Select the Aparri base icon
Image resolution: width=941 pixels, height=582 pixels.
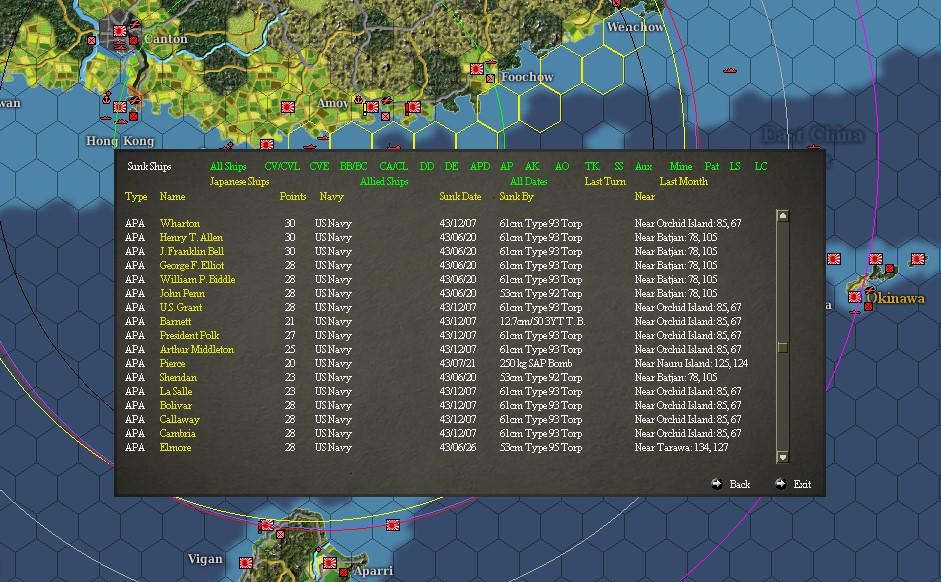(x=329, y=563)
